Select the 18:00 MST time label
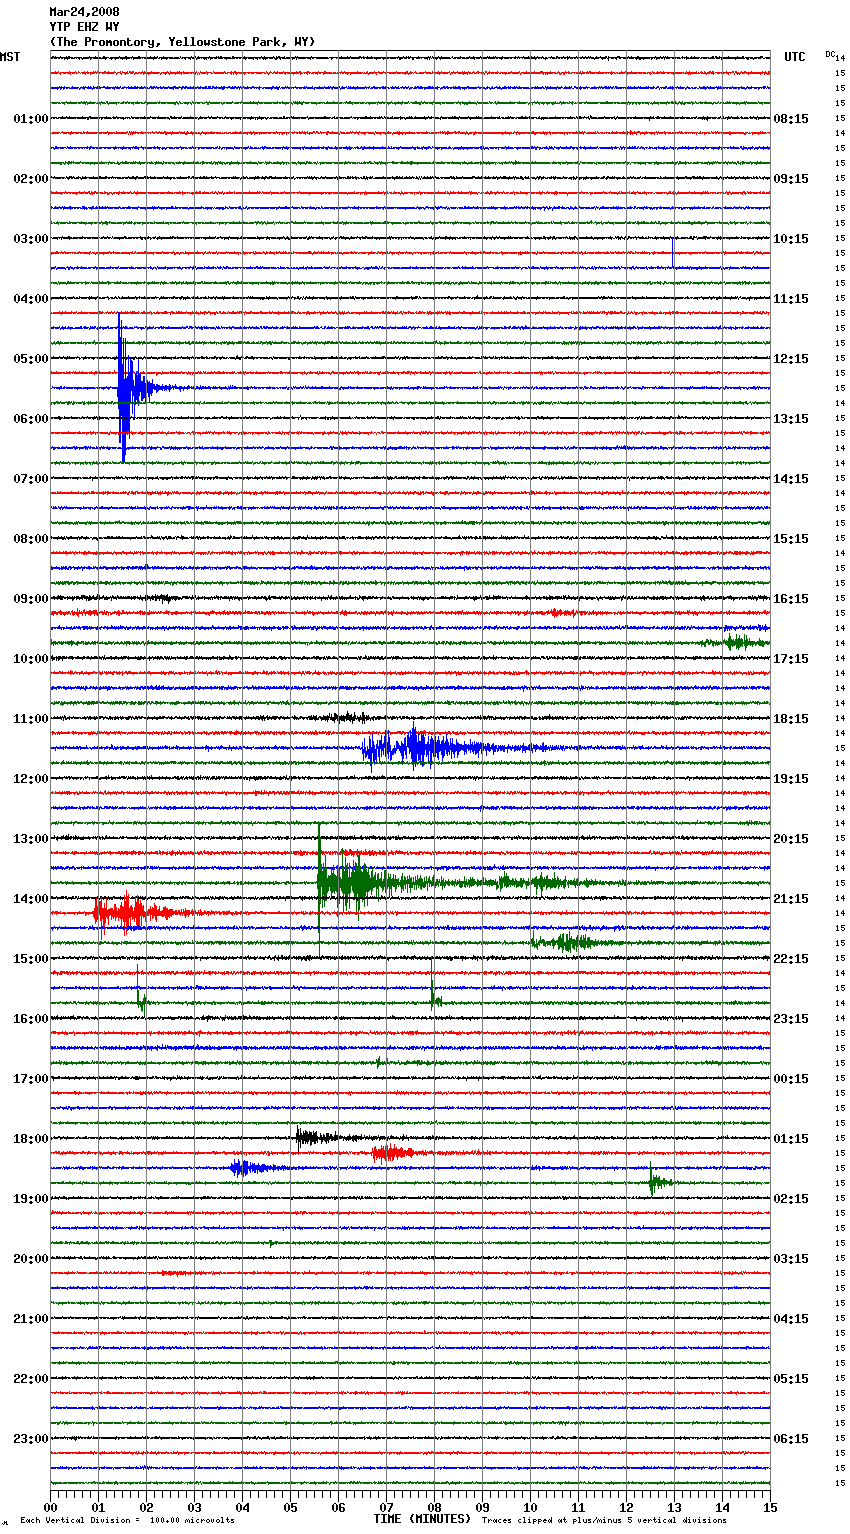The image size is (850, 1534). pyautogui.click(x=31, y=1139)
